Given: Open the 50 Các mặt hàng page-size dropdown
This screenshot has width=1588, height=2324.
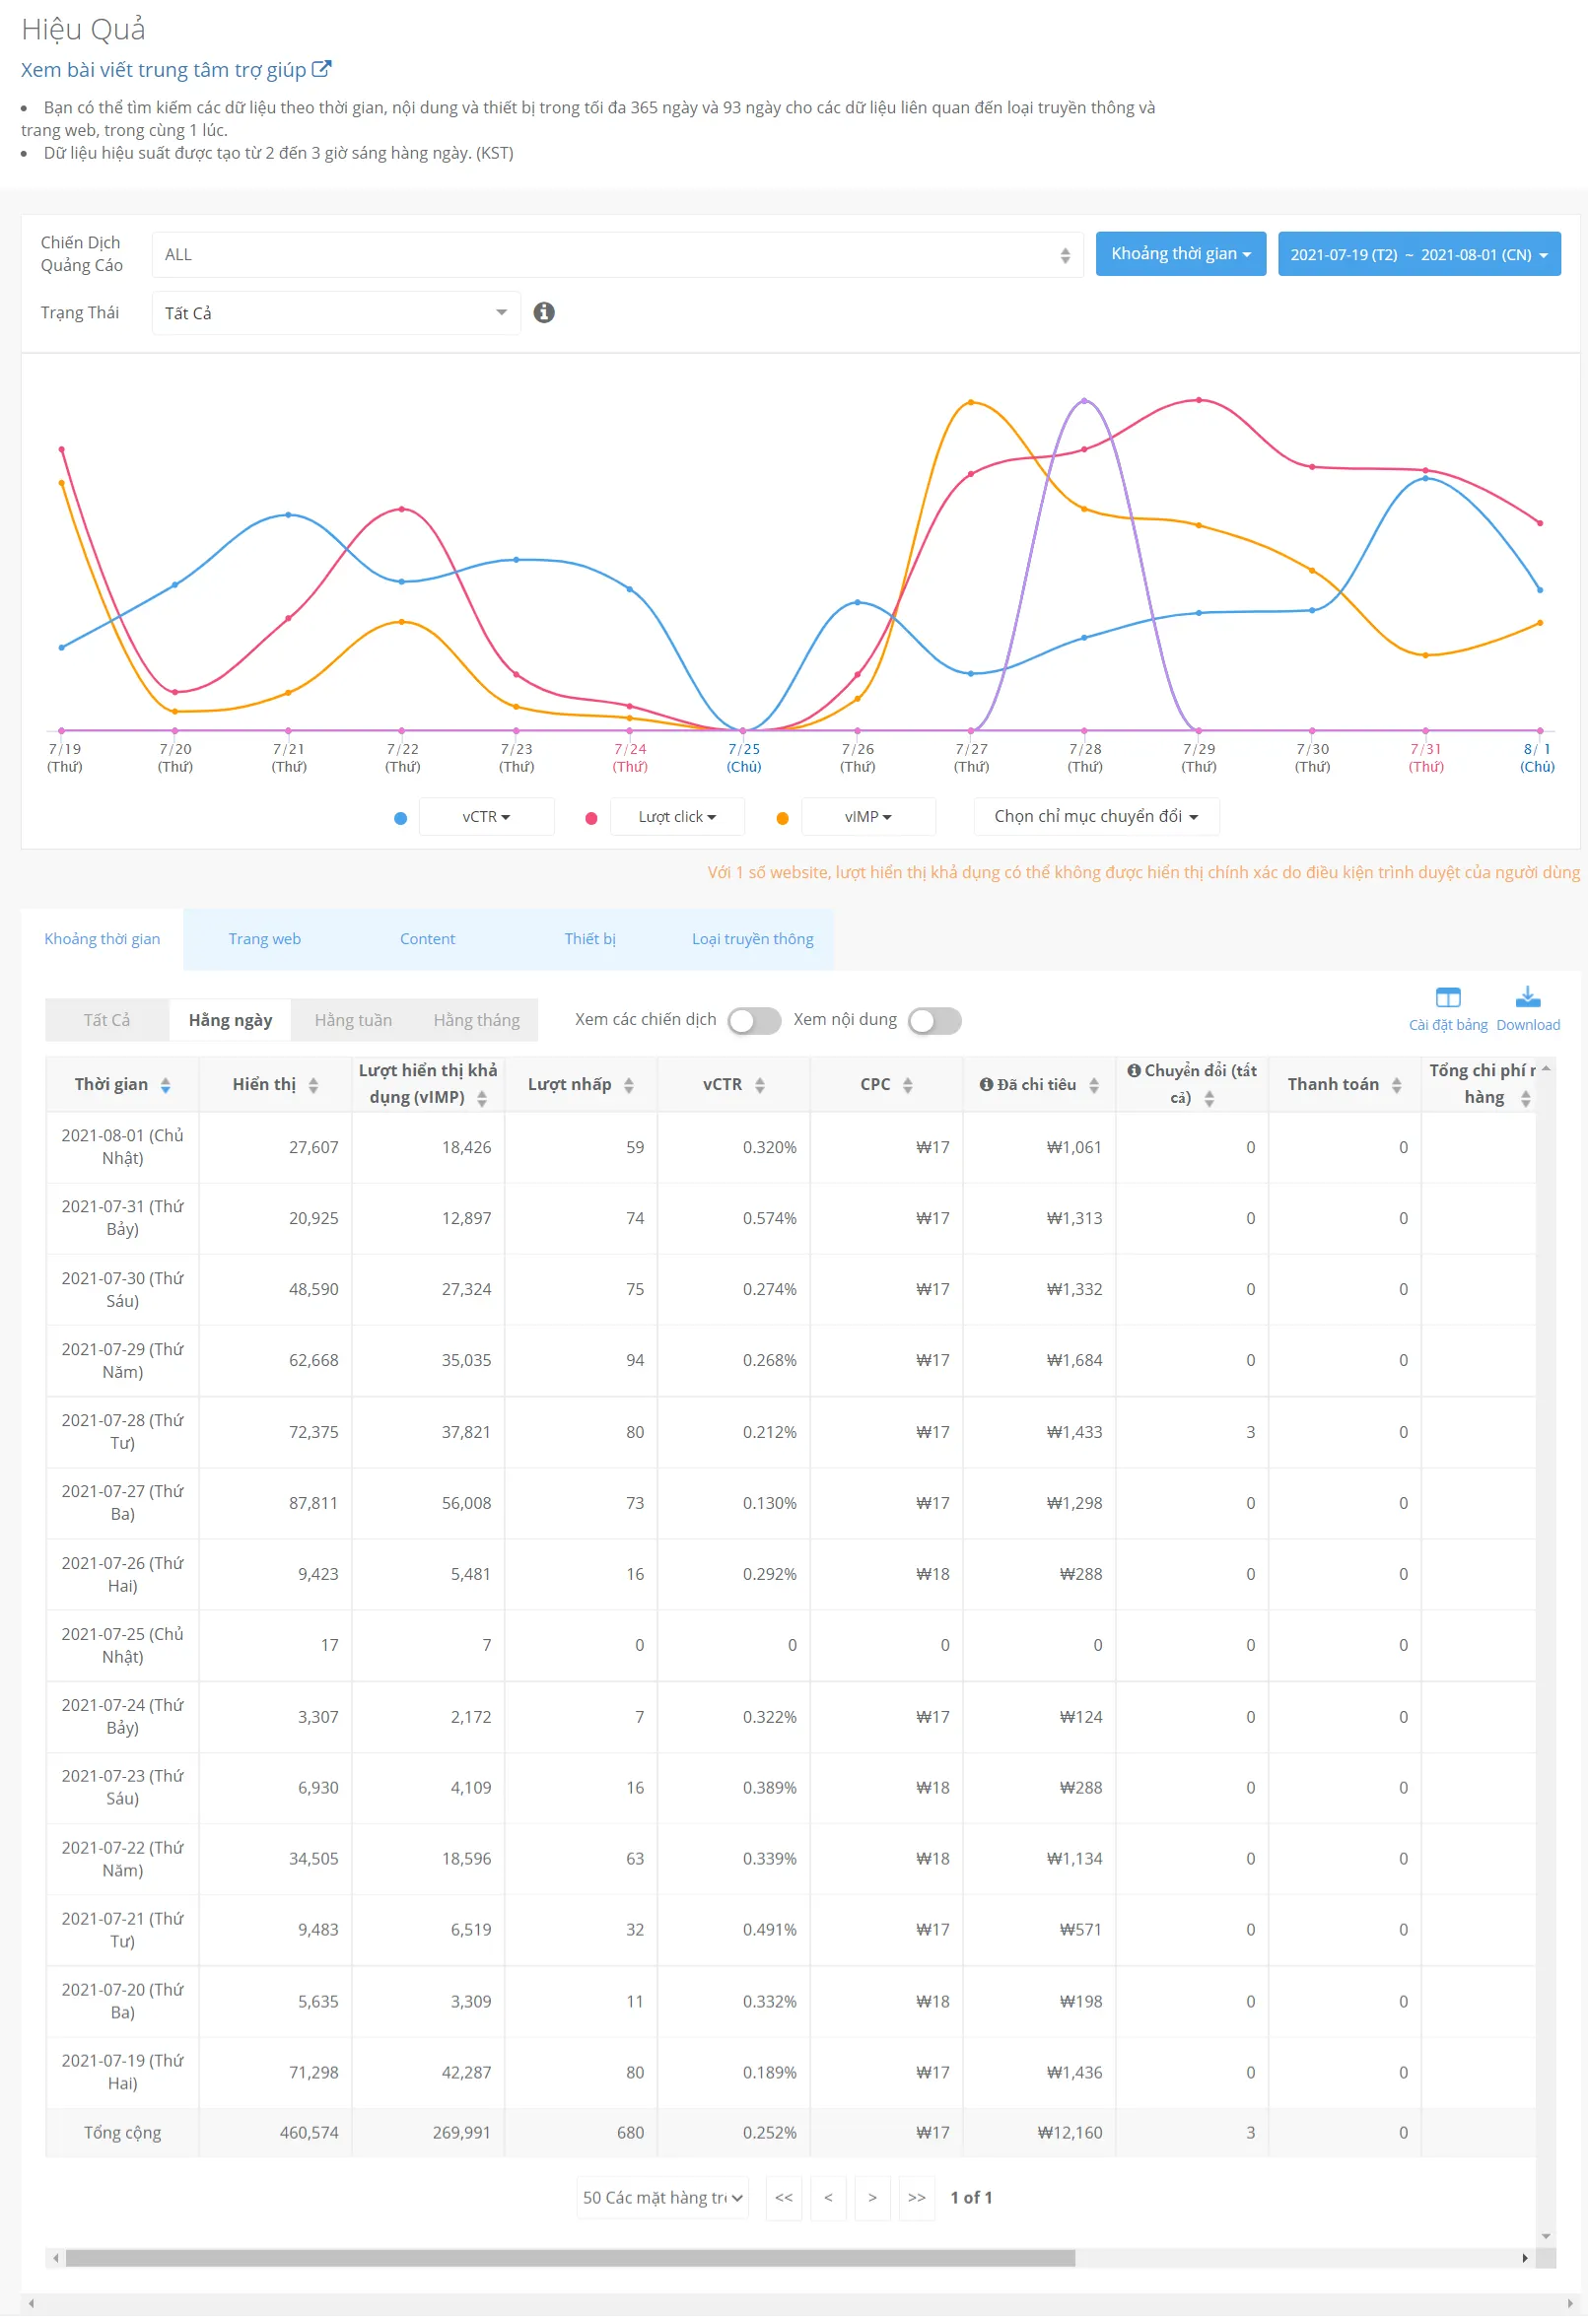Looking at the screenshot, I should tap(662, 2198).
